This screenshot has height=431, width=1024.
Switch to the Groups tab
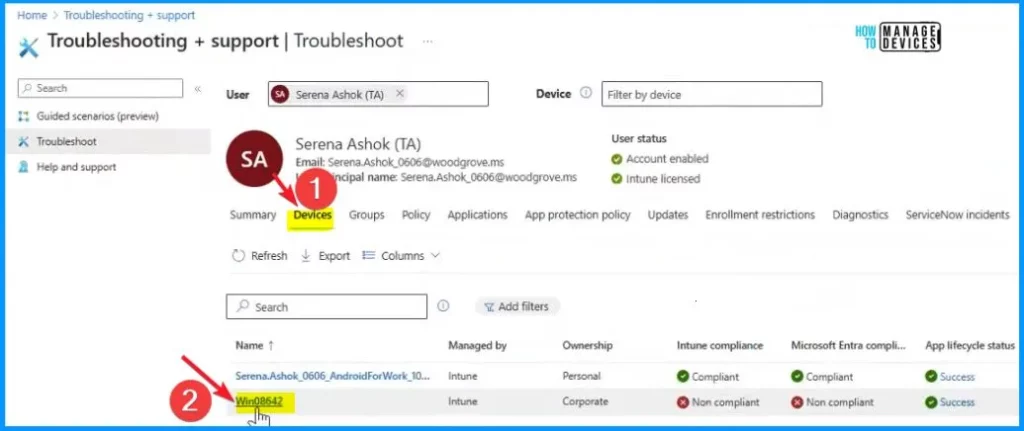(x=366, y=215)
